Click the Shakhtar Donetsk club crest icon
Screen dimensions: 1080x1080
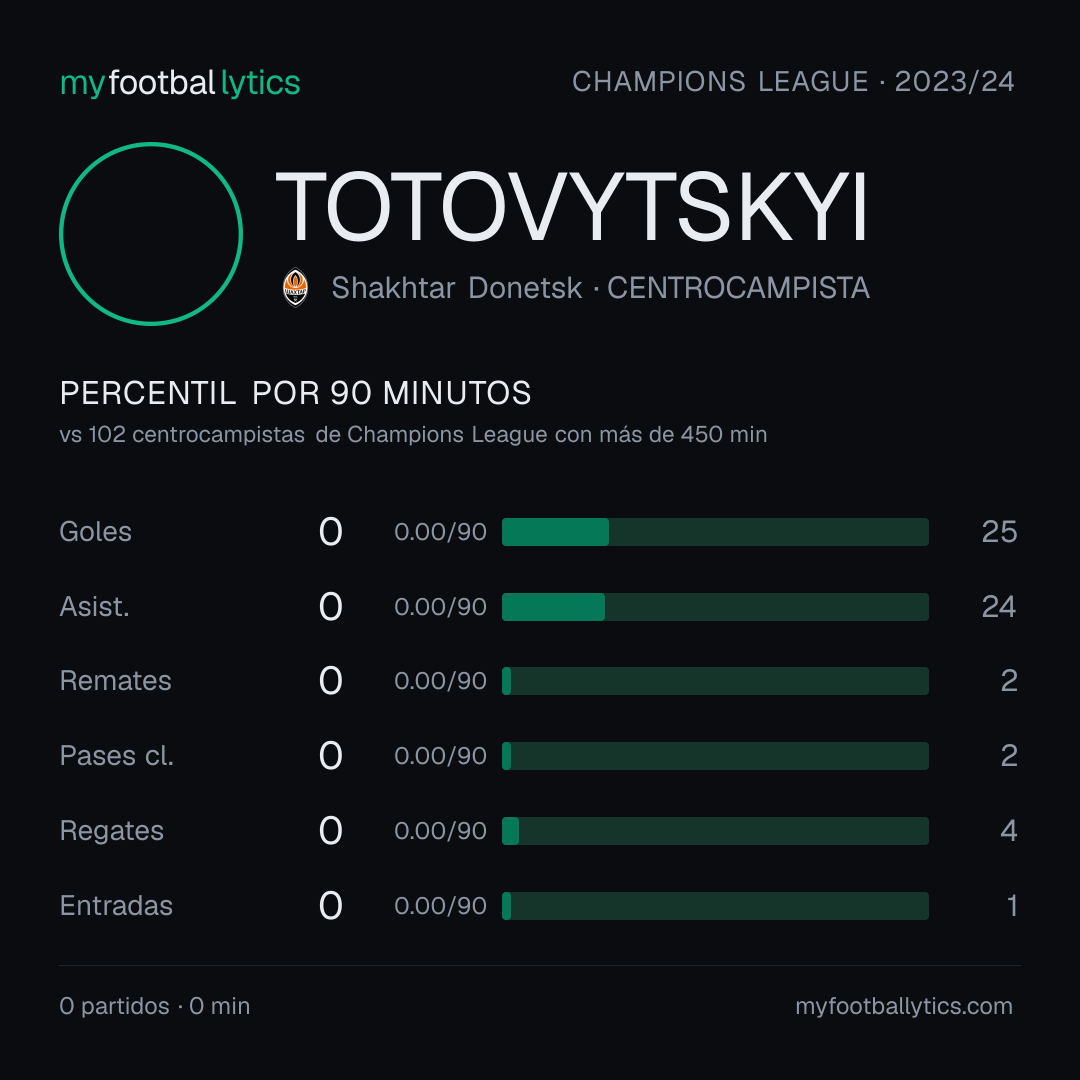(295, 287)
